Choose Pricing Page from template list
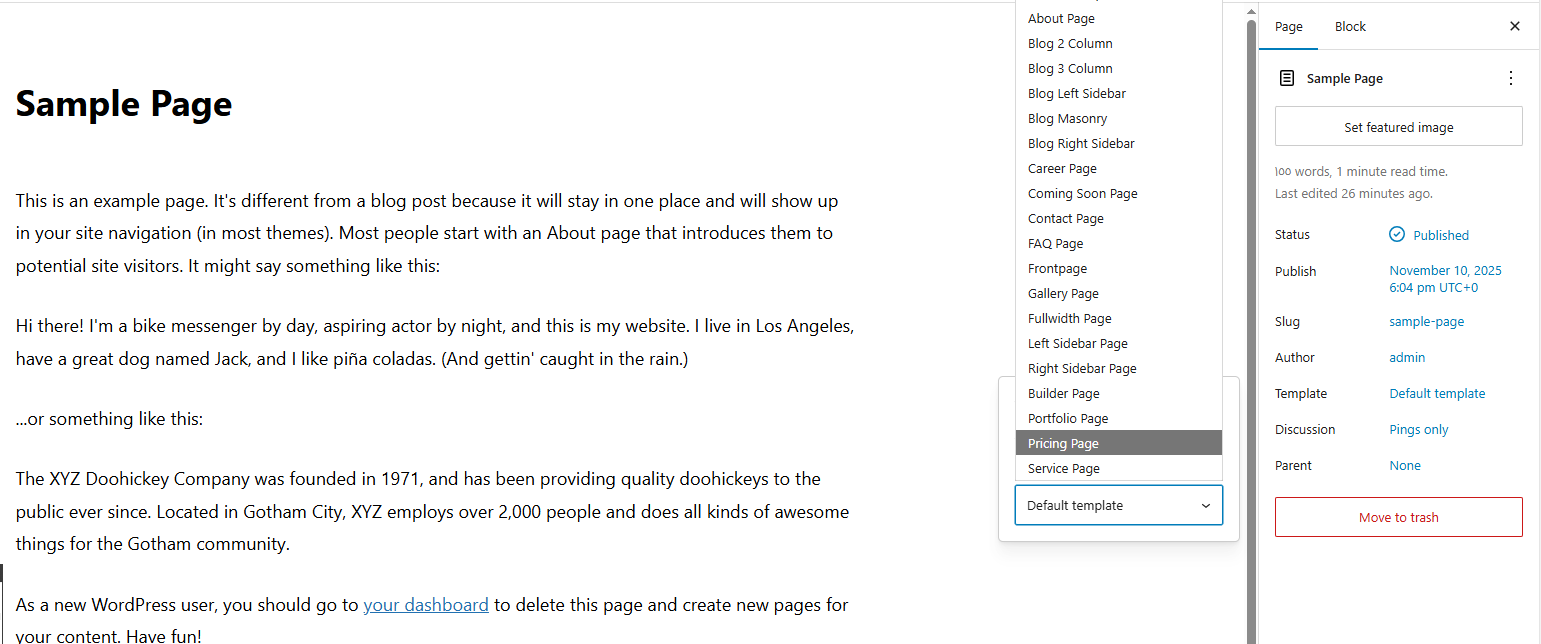Image resolution: width=1541 pixels, height=644 pixels. [1063, 443]
